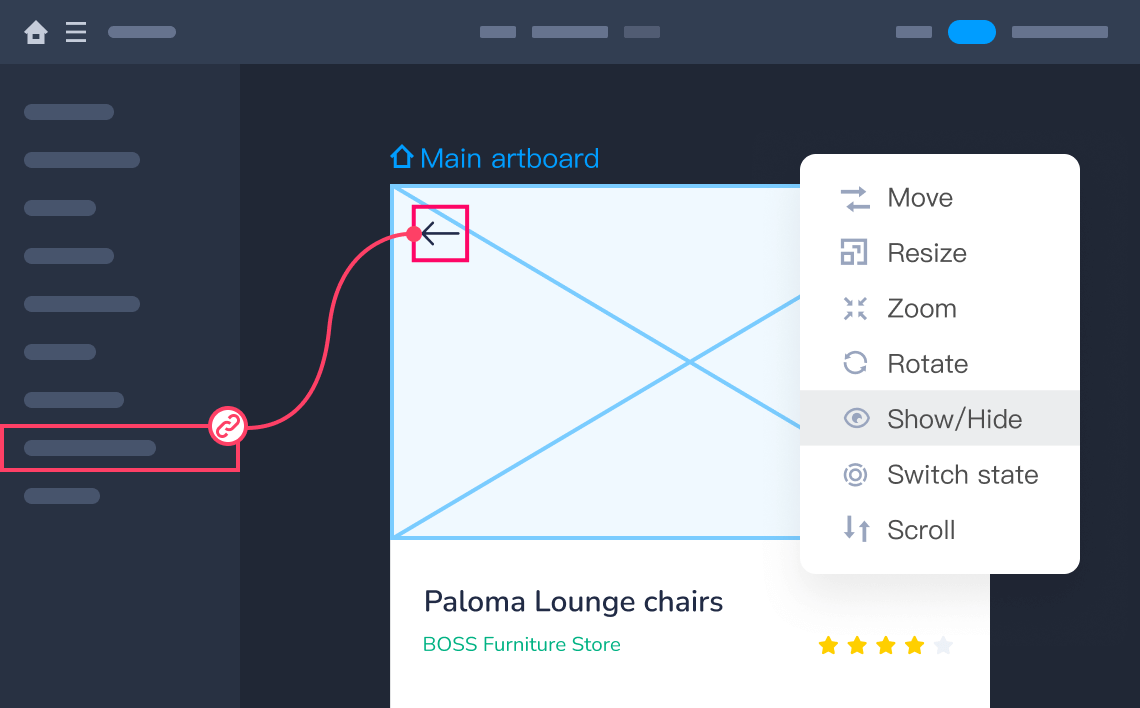Click the pink link badge icon
The image size is (1140, 708).
228,427
